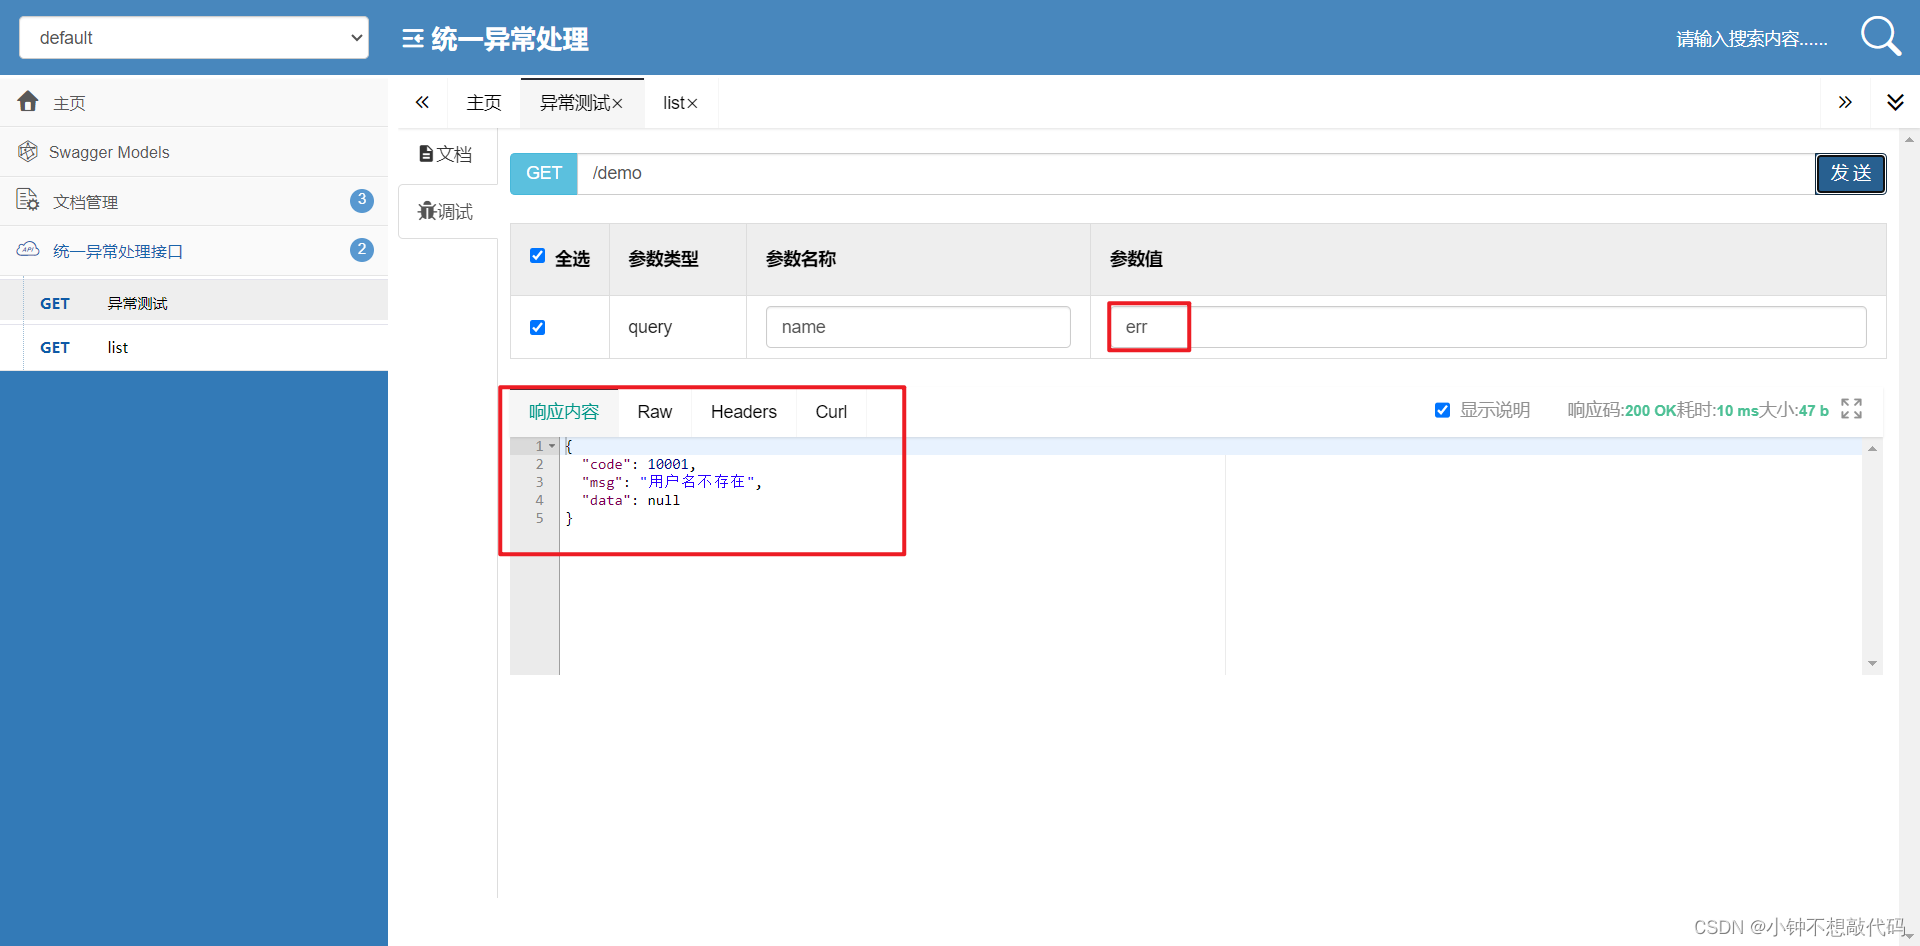Click the "code": 10001 line
The height and width of the screenshot is (946, 1920).
pos(638,464)
